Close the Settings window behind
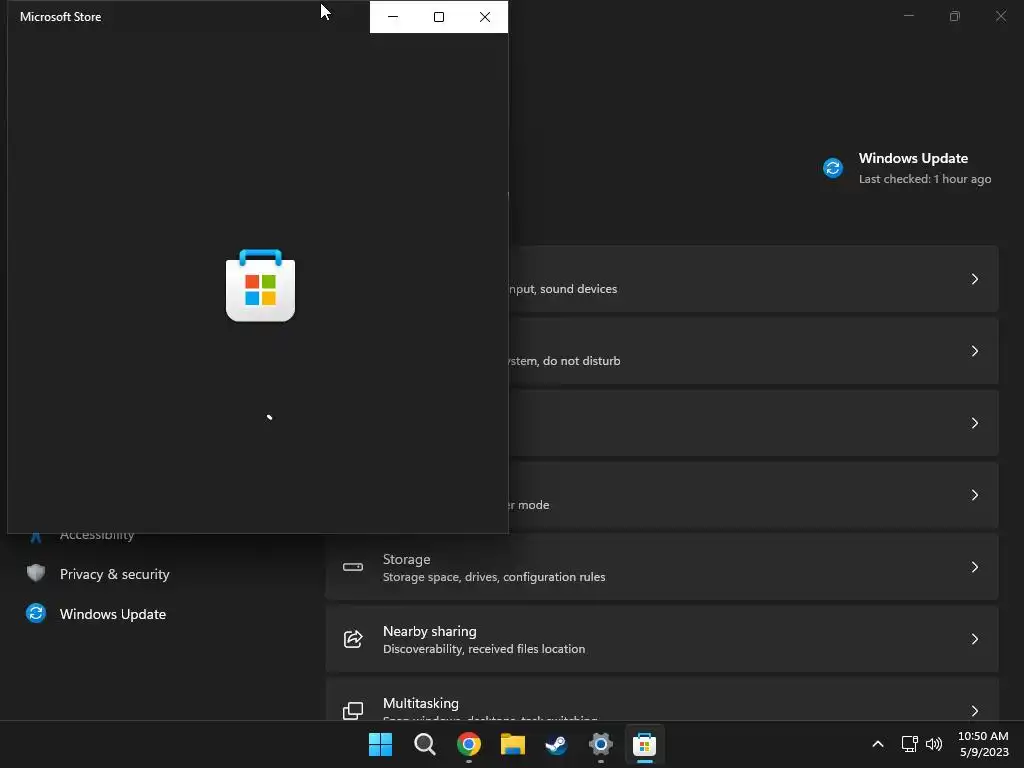 click(x=1000, y=16)
